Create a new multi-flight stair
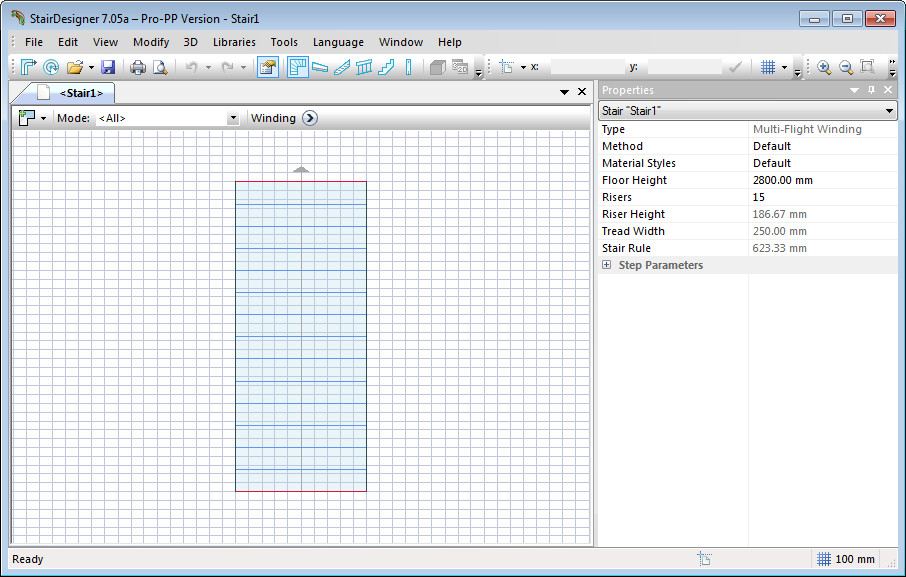The width and height of the screenshot is (906, 577). click(28, 67)
